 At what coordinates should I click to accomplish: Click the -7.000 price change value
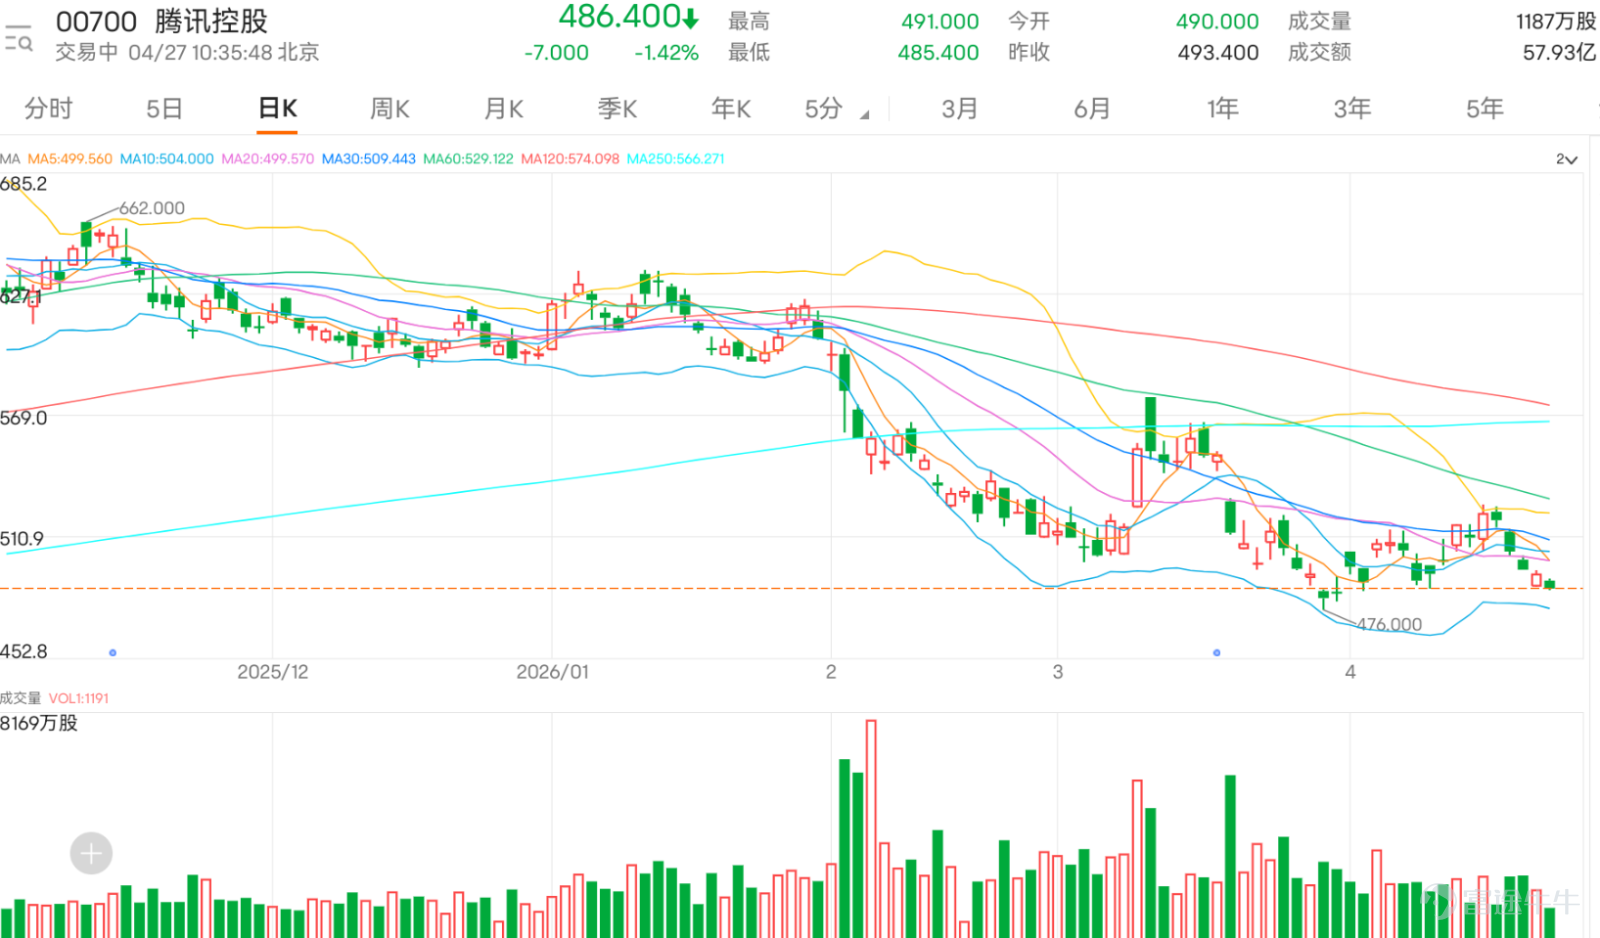pyautogui.click(x=556, y=53)
